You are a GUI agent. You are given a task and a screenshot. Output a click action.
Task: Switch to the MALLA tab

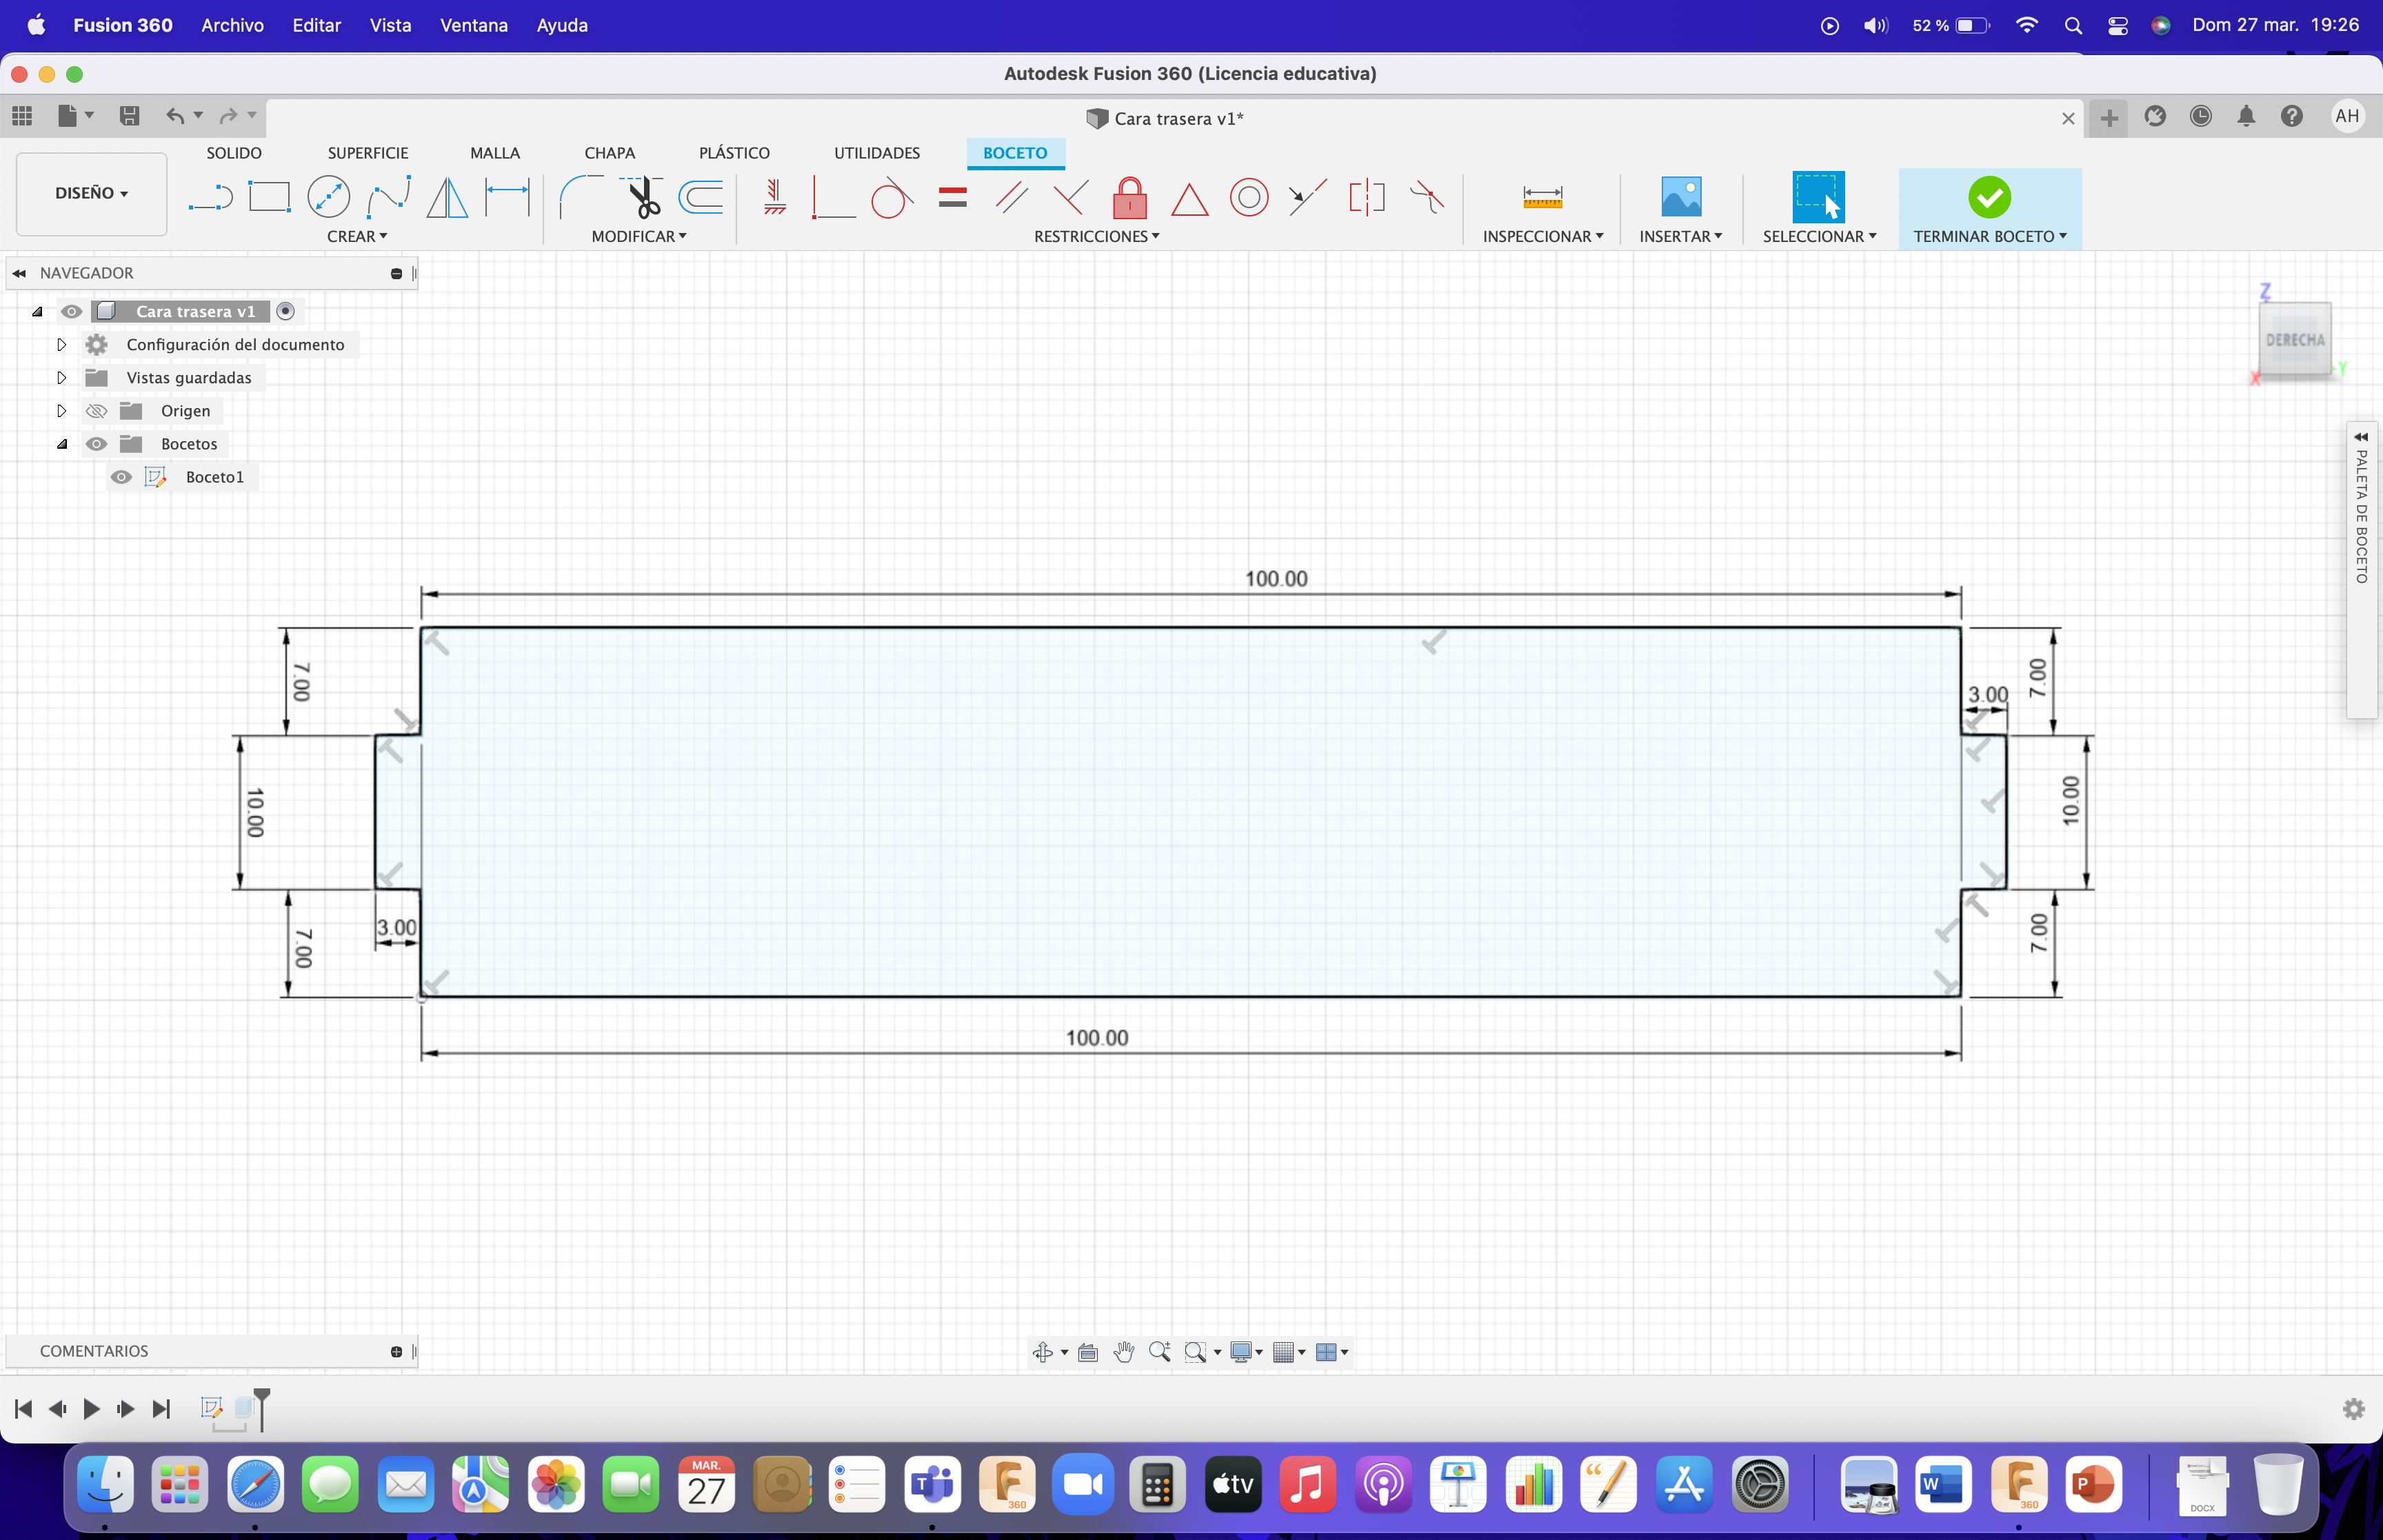click(x=495, y=153)
